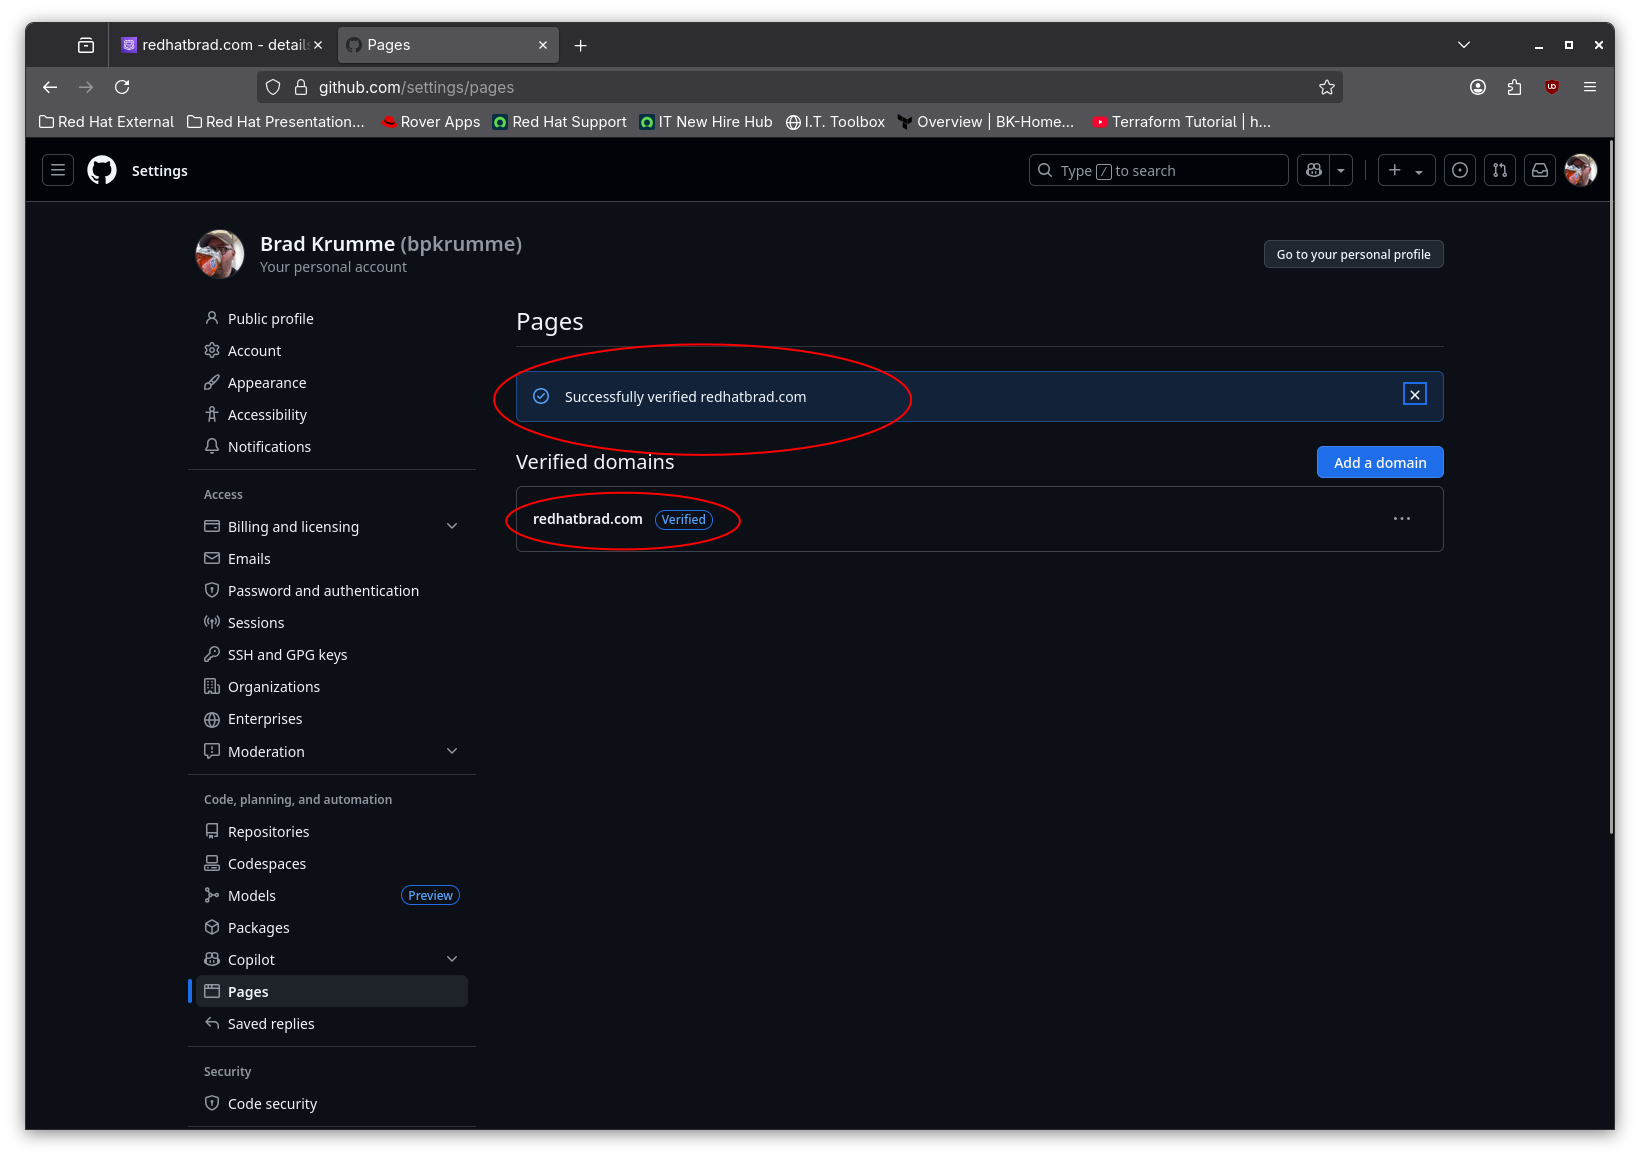The image size is (1640, 1158).
Task: Open the user avatar menu in header
Action: tap(1581, 171)
